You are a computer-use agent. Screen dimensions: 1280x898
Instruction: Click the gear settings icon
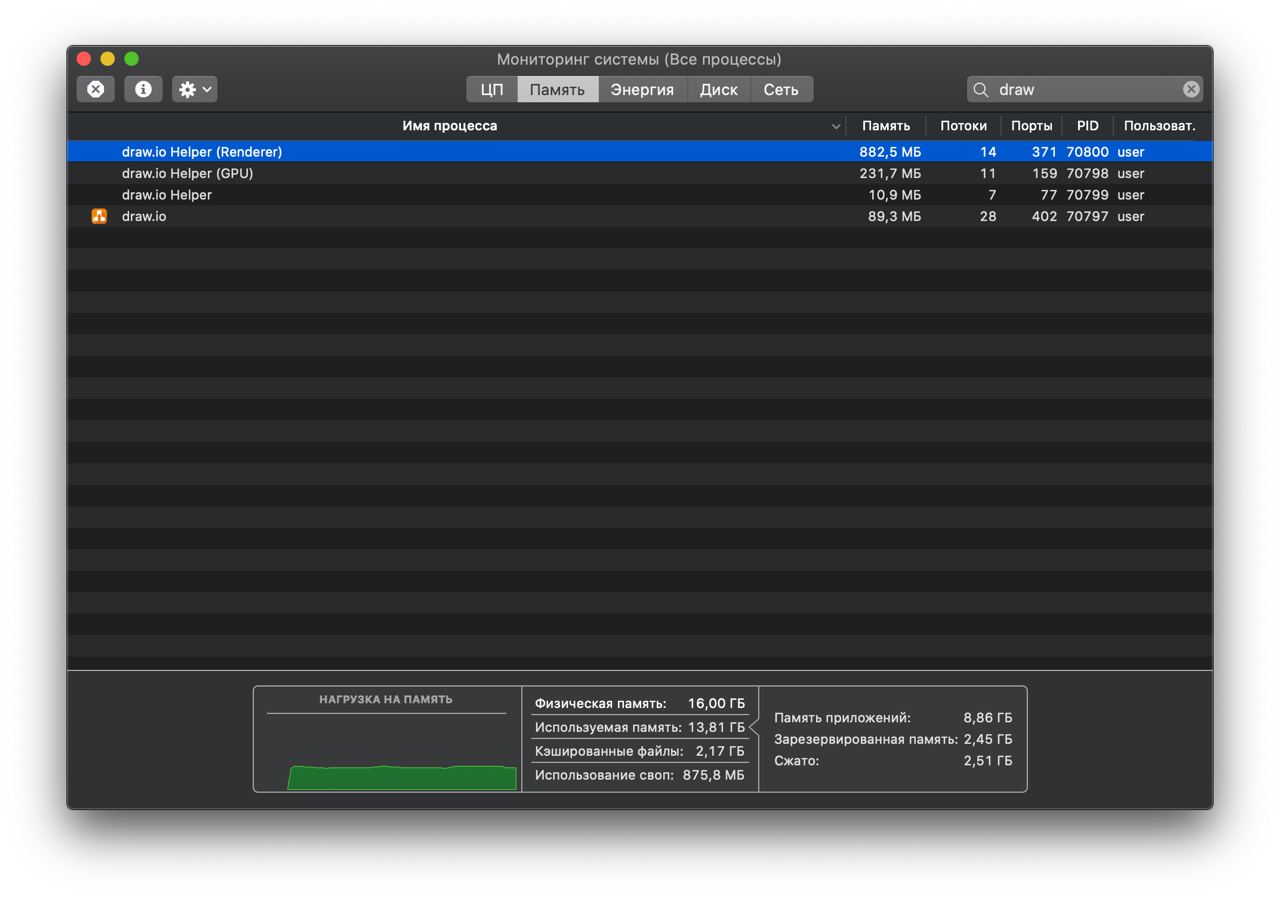pyautogui.click(x=188, y=89)
